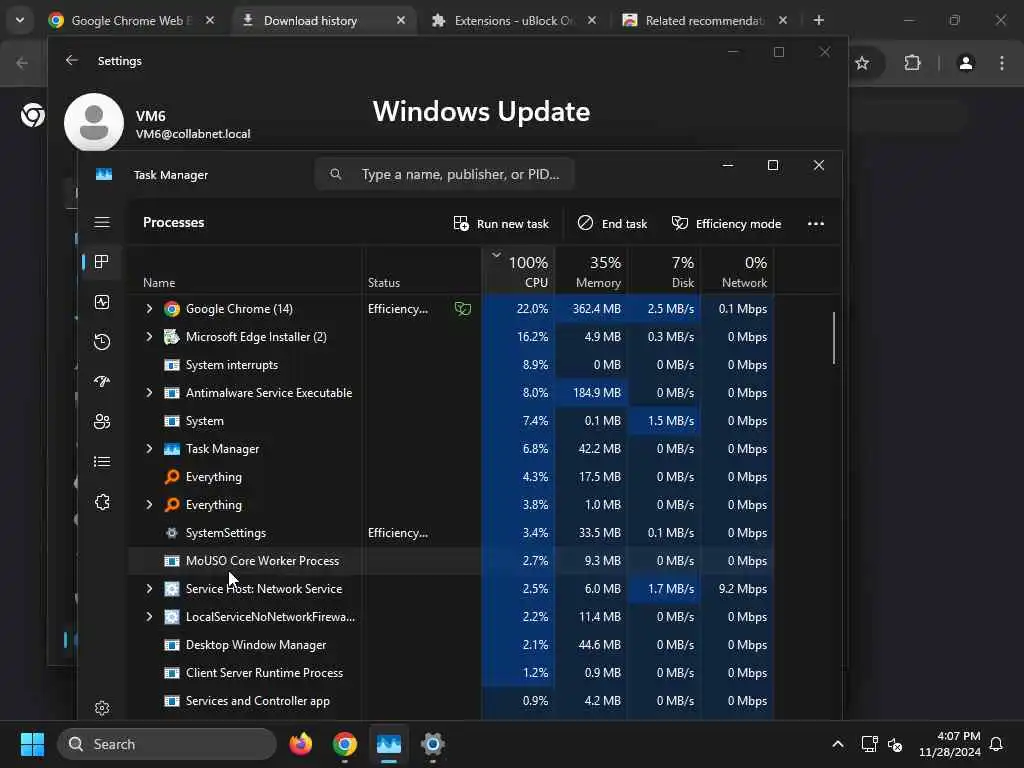Open Task Manager navigation hamburger menu
This screenshot has height=768, width=1024.
pyautogui.click(x=102, y=223)
